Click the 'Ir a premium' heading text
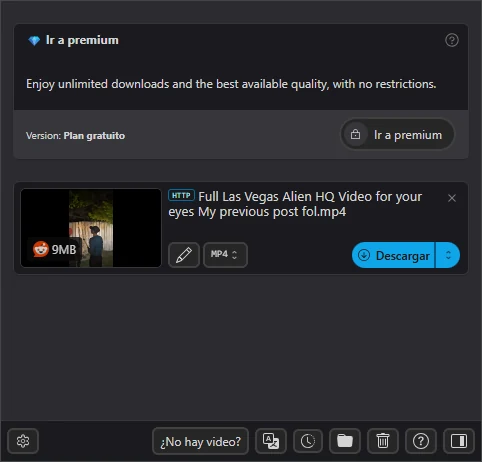482x462 pixels. point(82,40)
